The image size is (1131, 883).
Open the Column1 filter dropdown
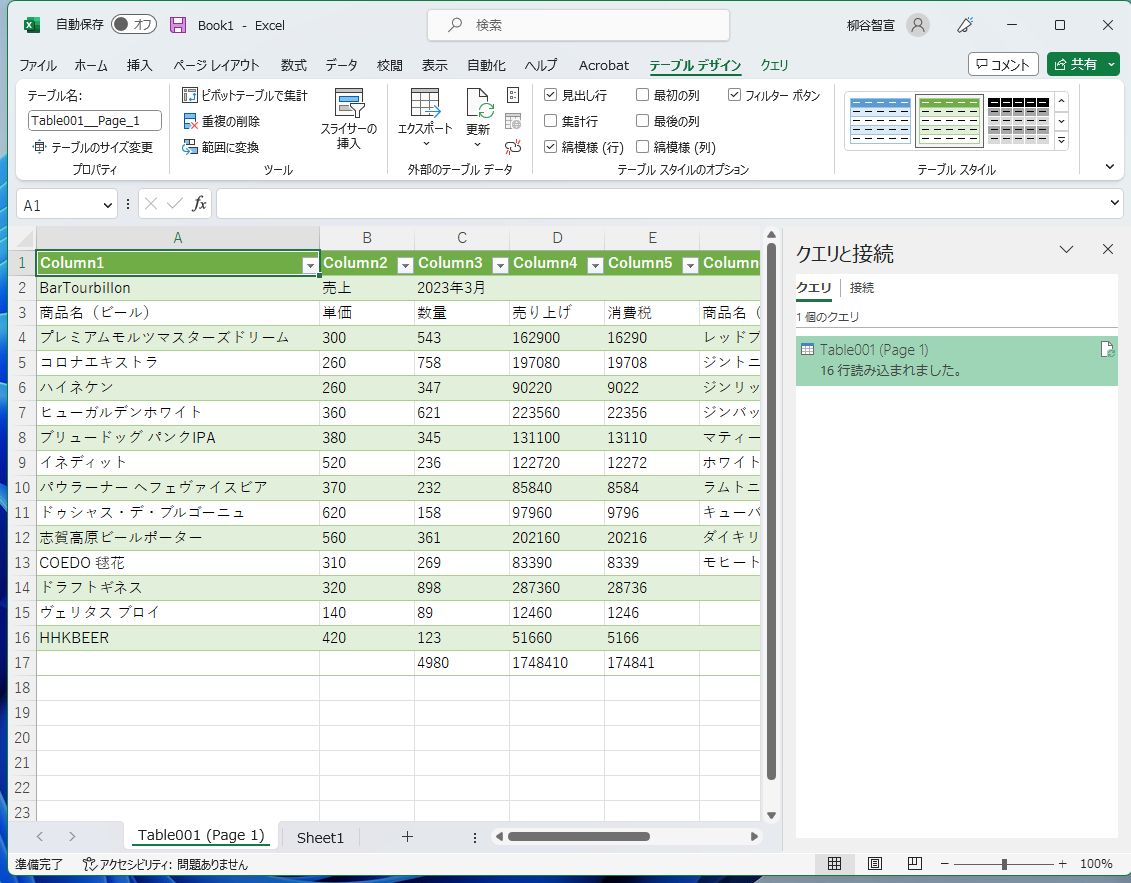310,263
